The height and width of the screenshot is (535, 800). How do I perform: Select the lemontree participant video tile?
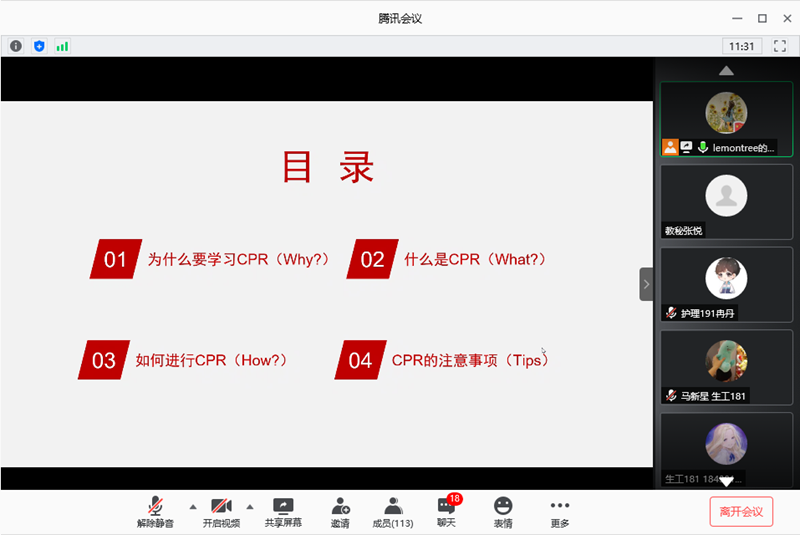[x=726, y=119]
